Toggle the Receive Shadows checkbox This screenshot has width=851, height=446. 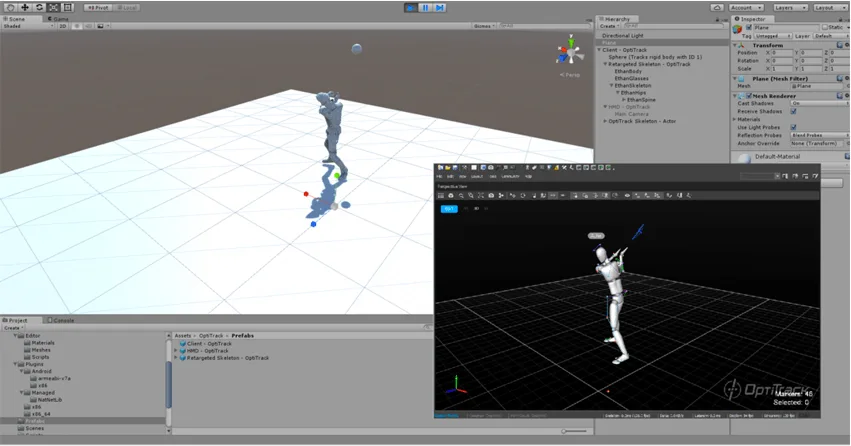coord(793,111)
